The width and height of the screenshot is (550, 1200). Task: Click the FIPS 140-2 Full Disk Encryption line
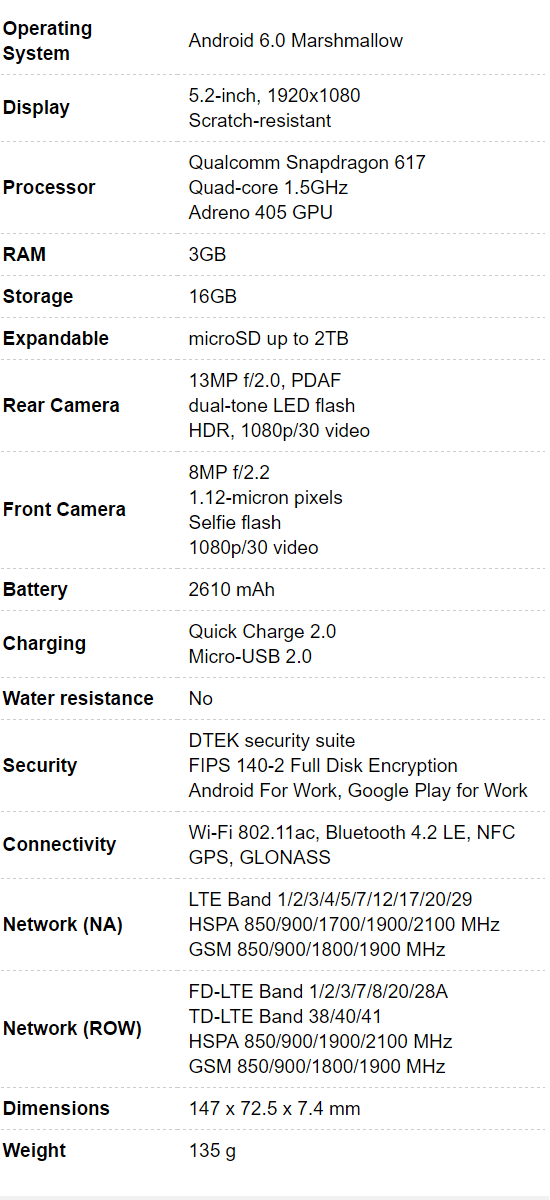(323, 765)
